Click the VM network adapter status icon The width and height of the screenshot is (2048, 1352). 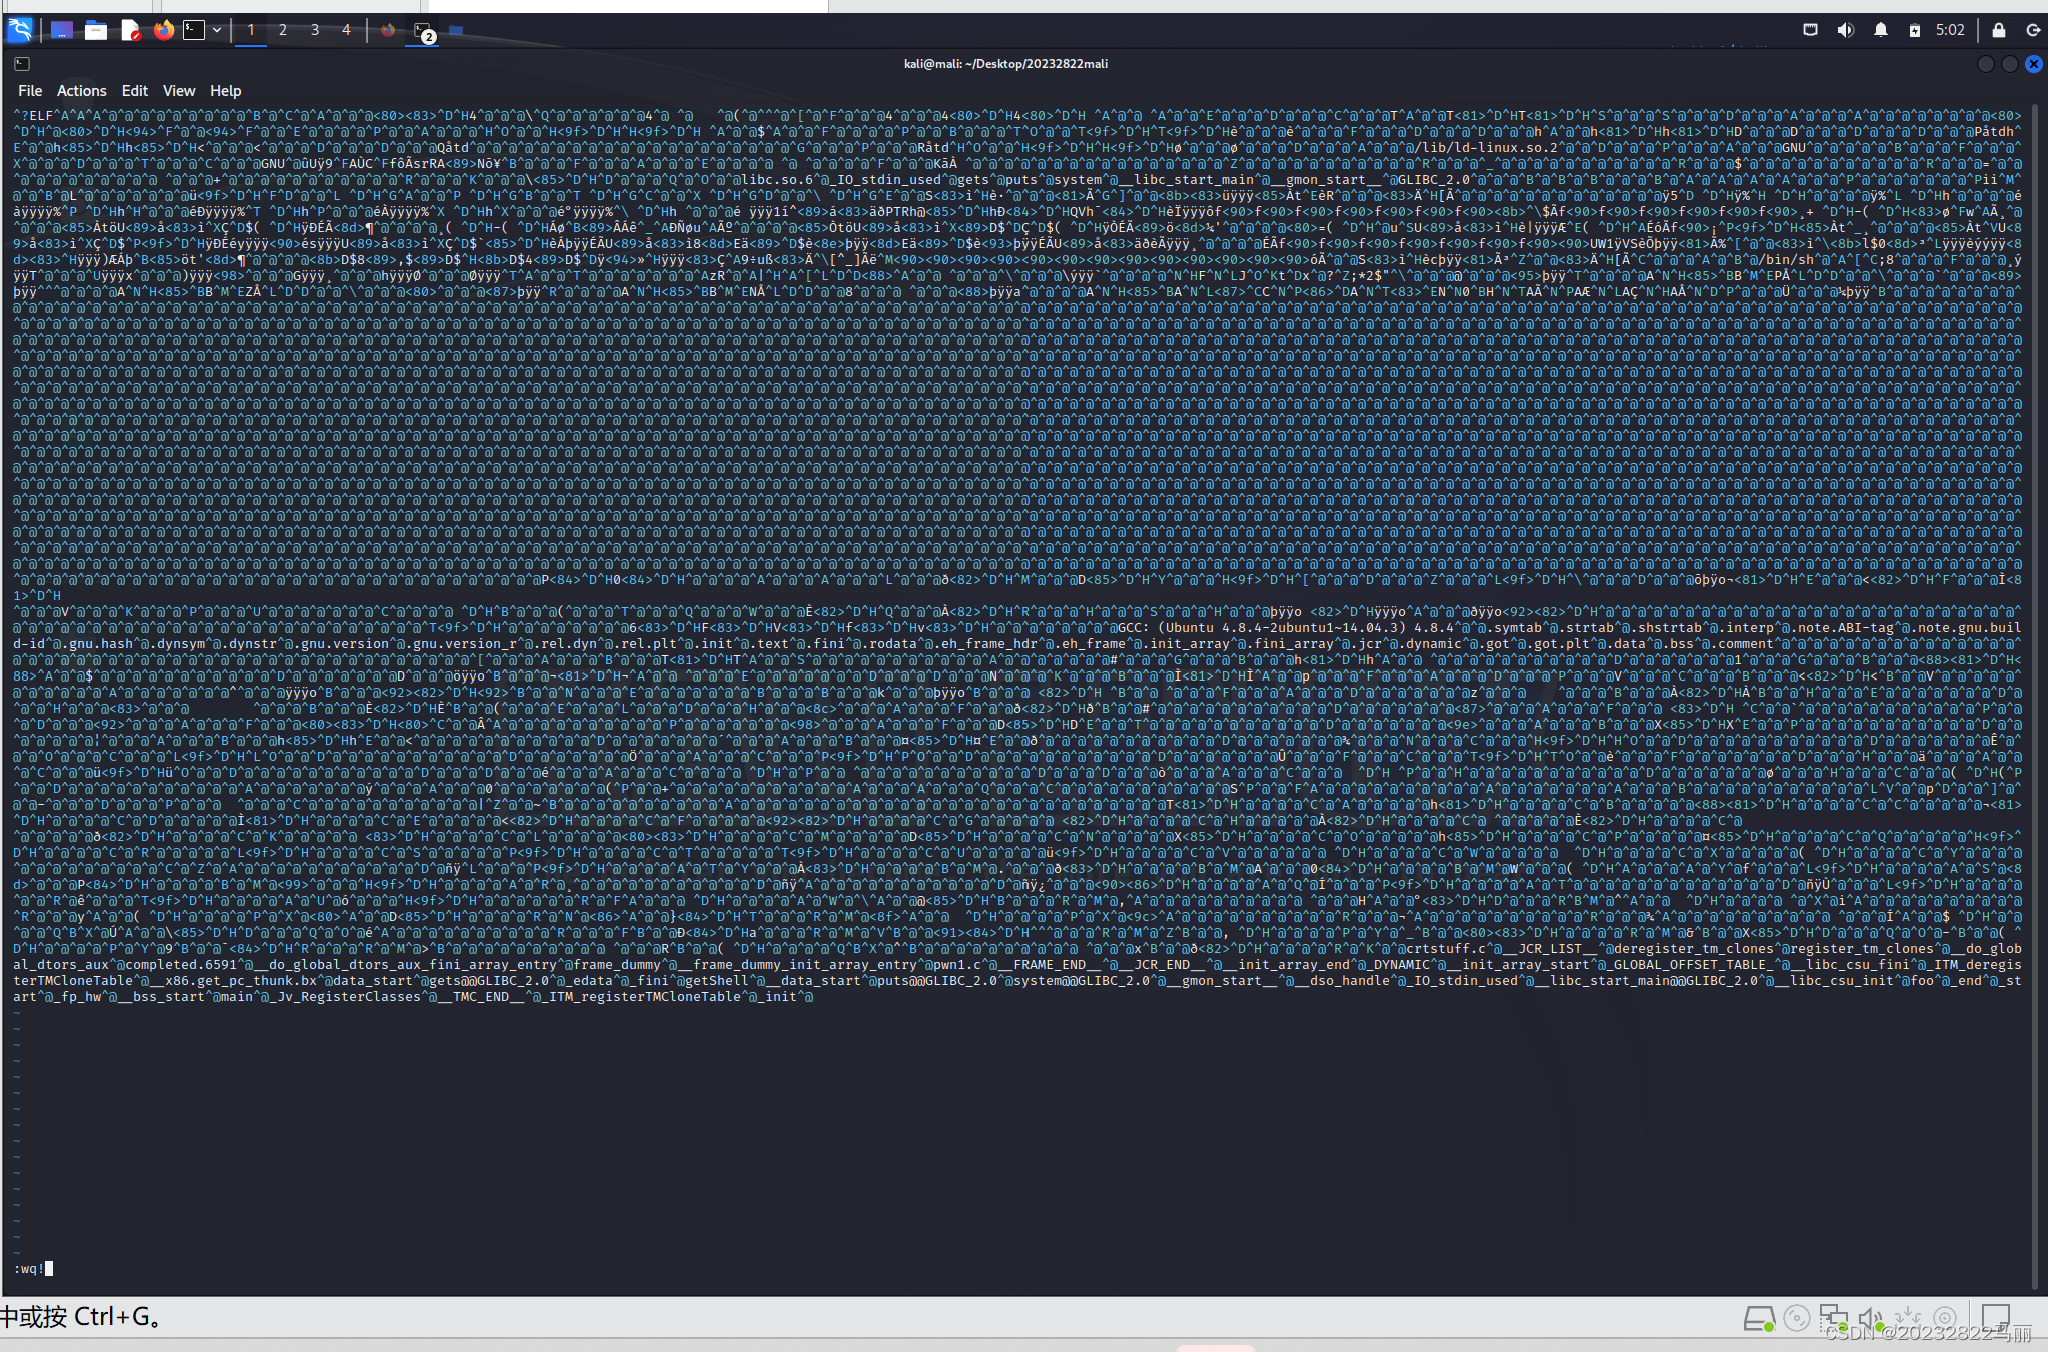coord(1833,1319)
